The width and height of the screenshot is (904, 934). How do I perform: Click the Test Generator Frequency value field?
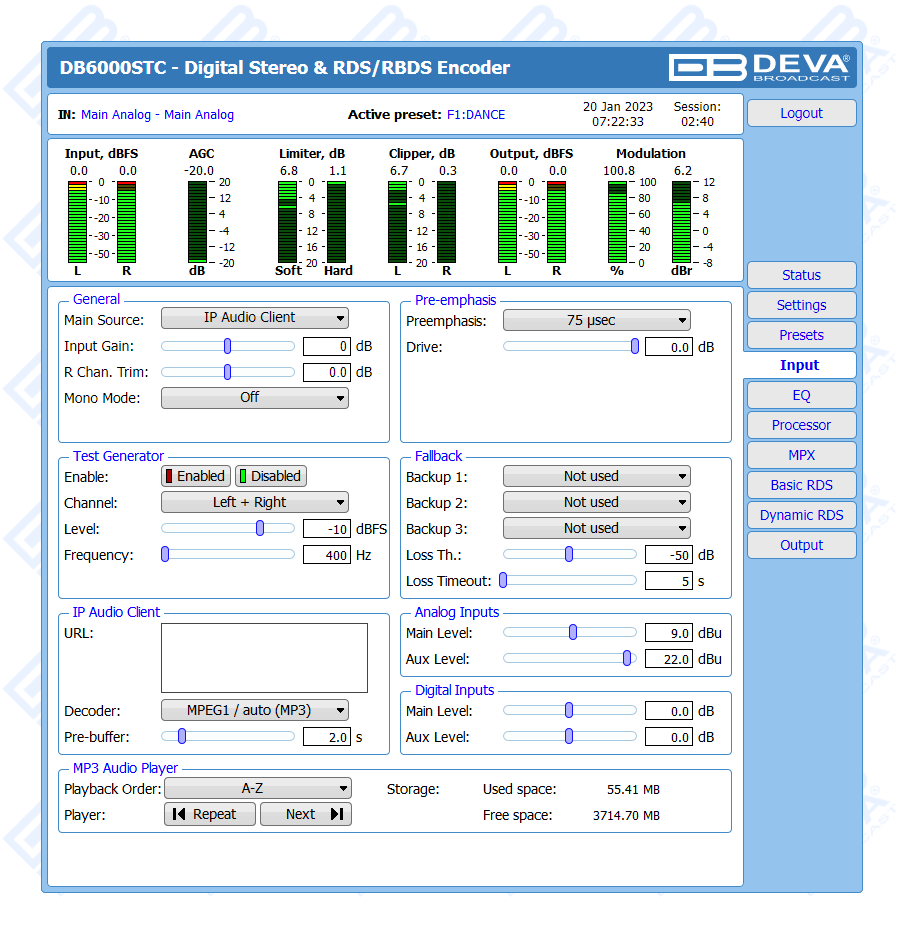[x=329, y=555]
